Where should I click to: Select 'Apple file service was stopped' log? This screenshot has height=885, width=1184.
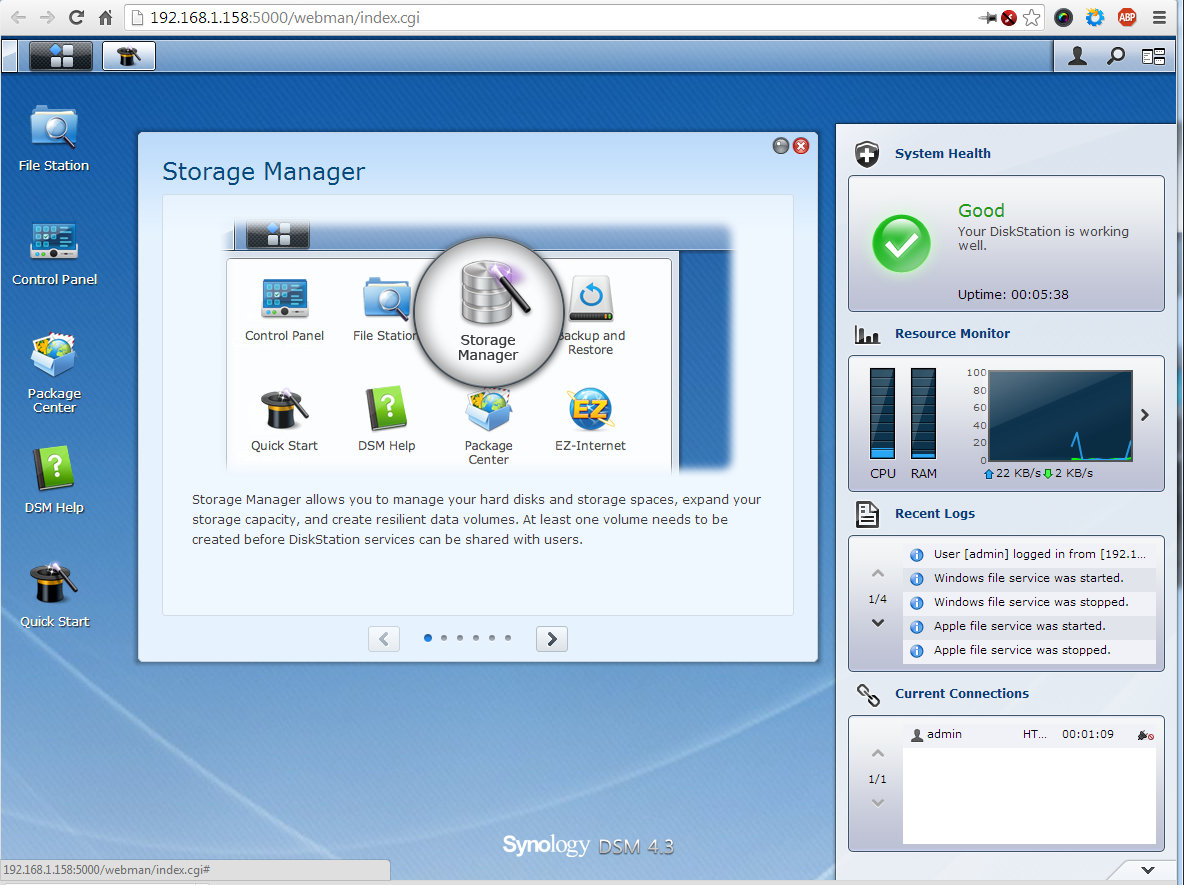tap(1029, 651)
